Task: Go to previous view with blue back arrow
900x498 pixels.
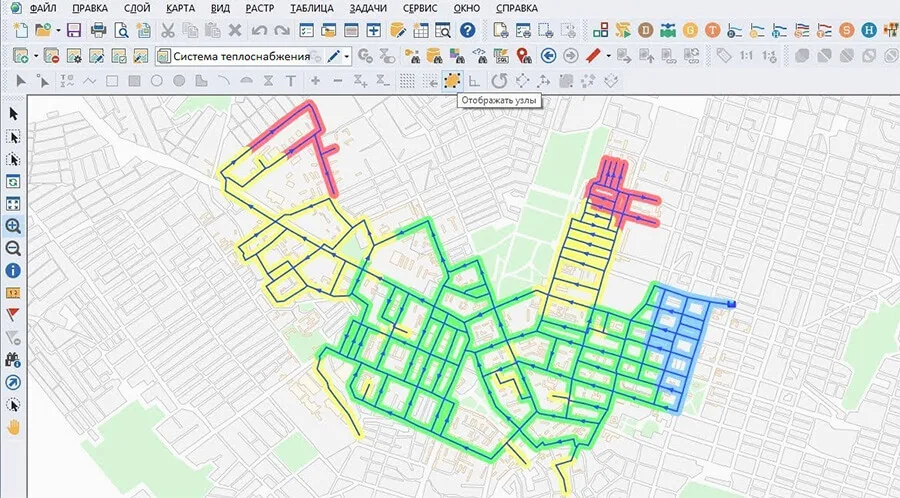Action: (x=548, y=56)
